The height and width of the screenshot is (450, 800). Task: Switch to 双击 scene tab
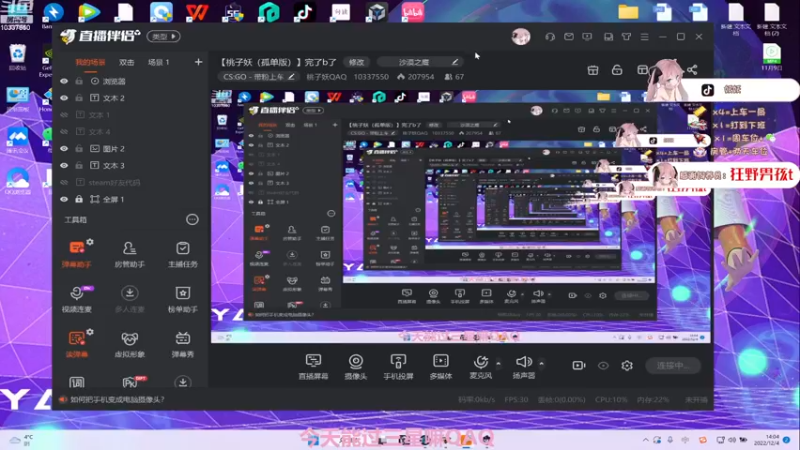click(127, 62)
